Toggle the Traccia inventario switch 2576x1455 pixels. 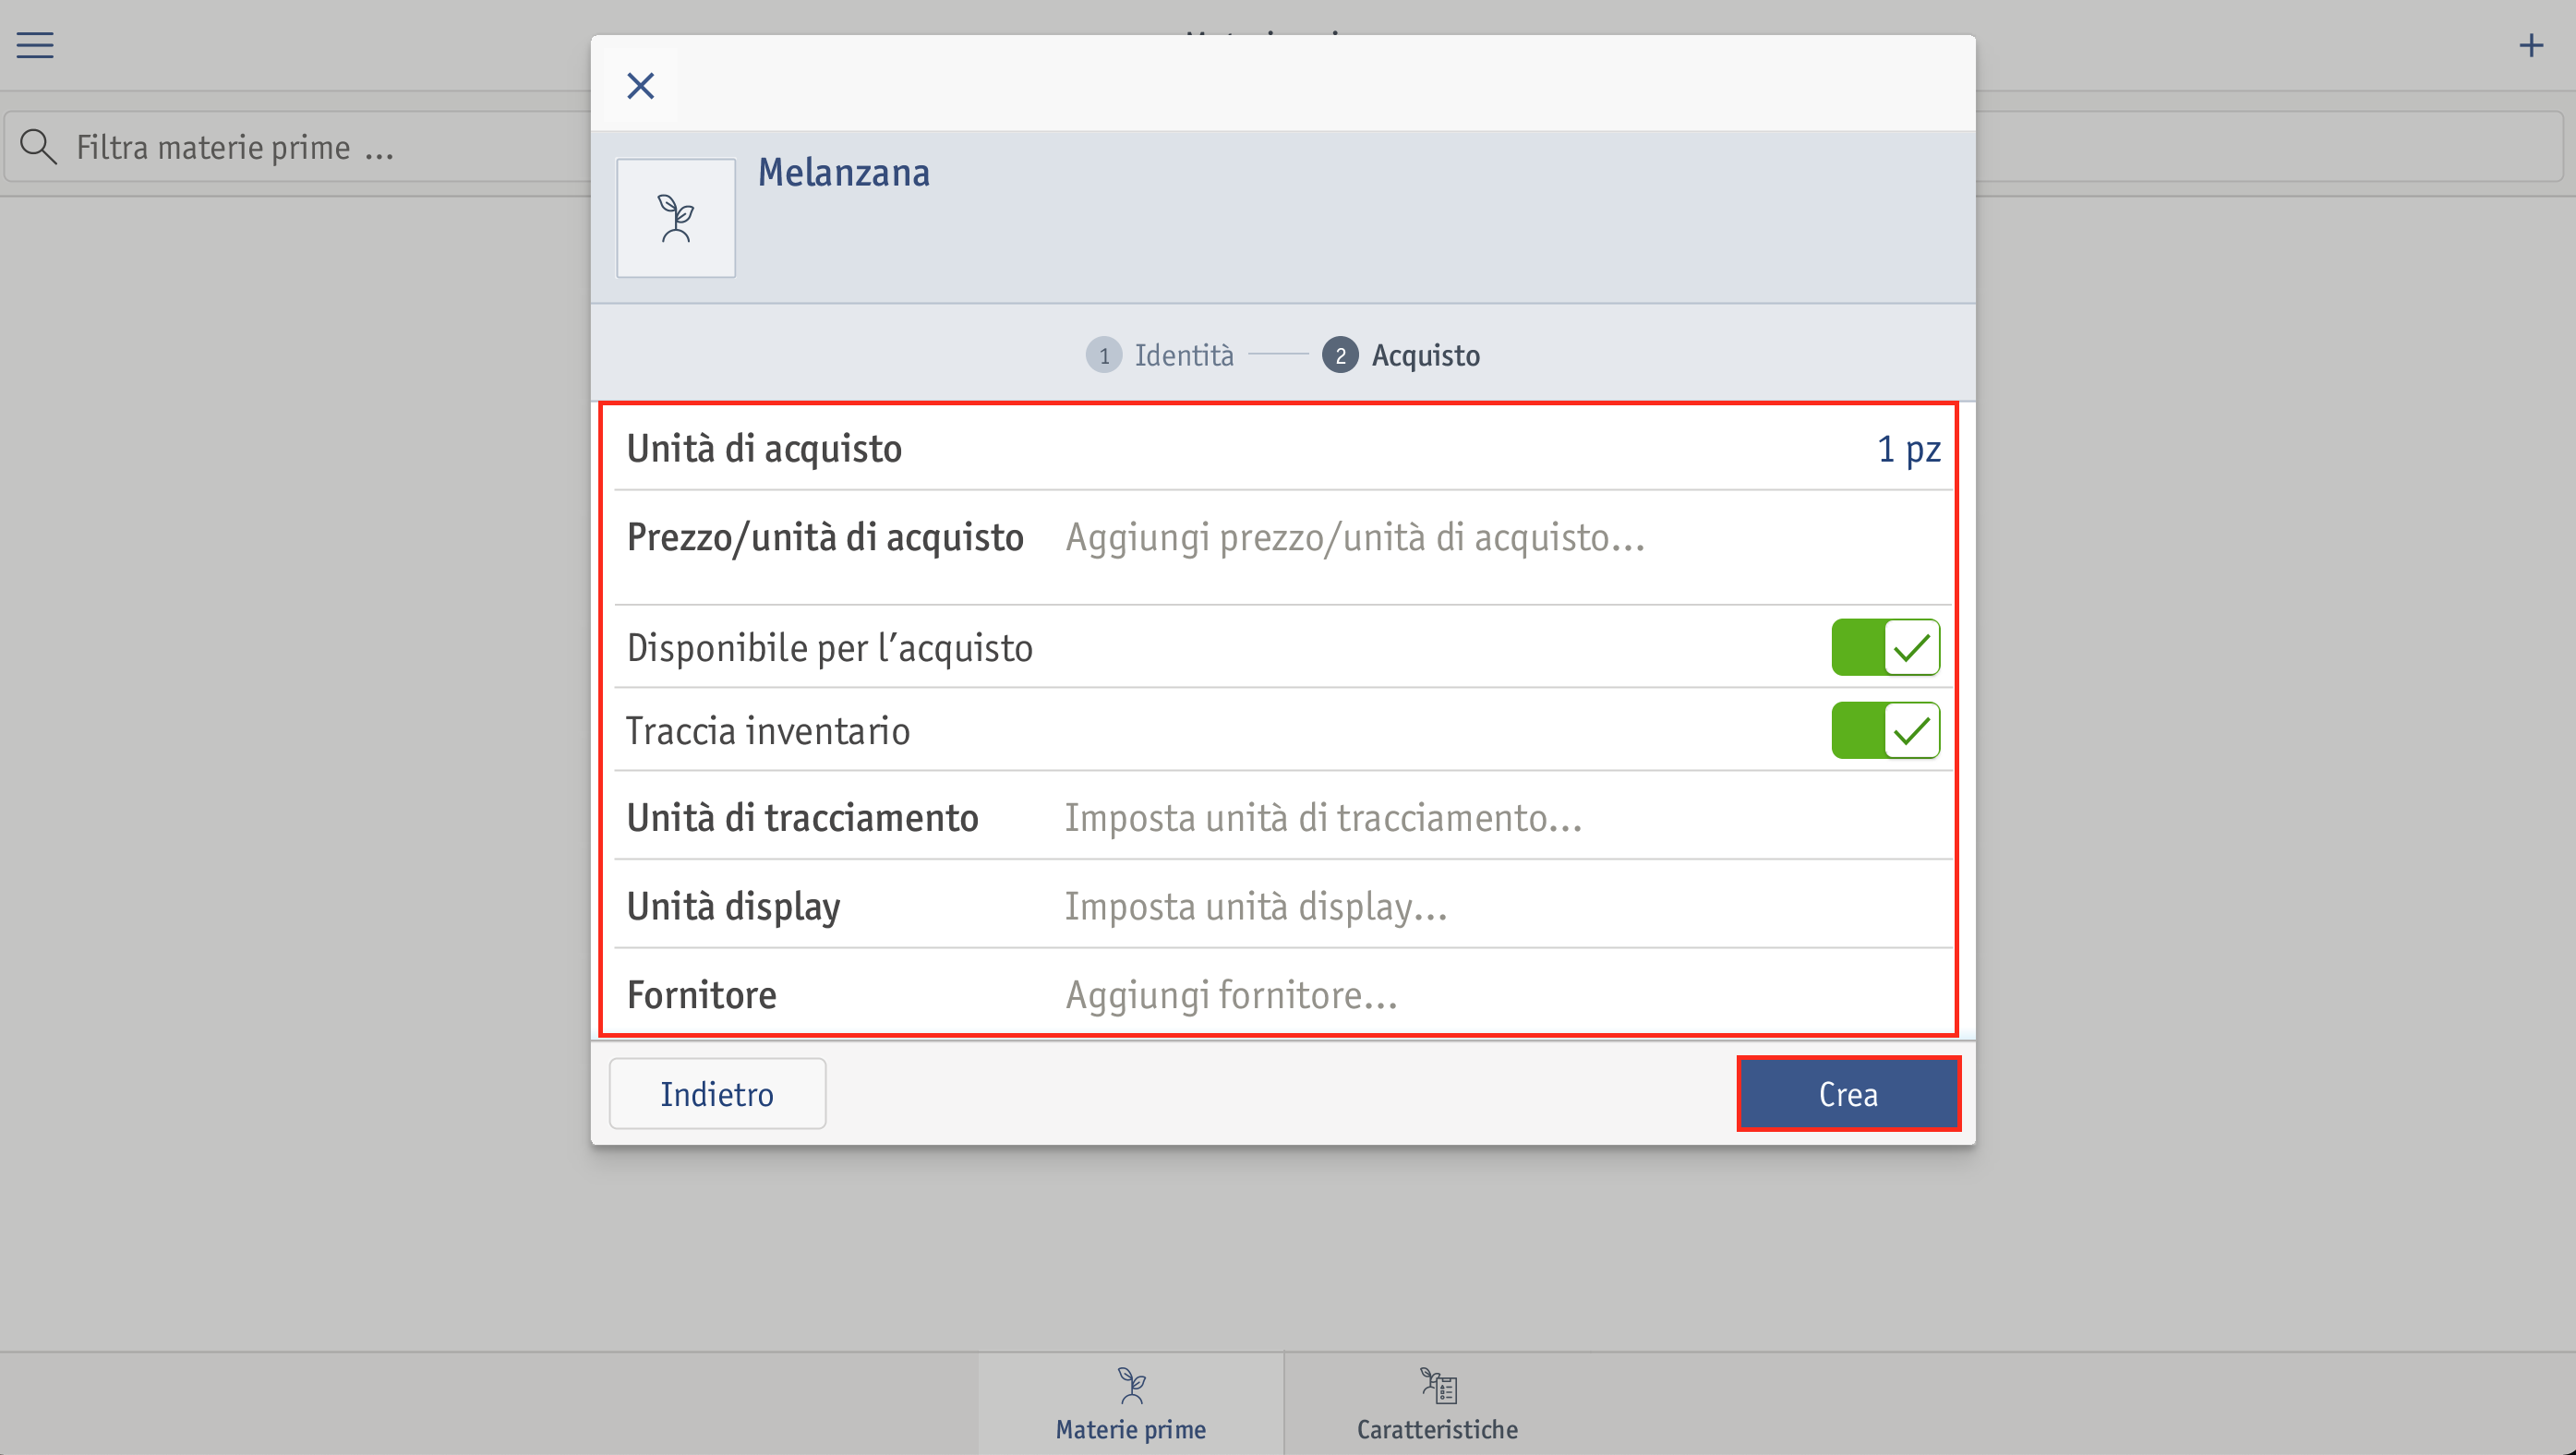coord(1885,730)
